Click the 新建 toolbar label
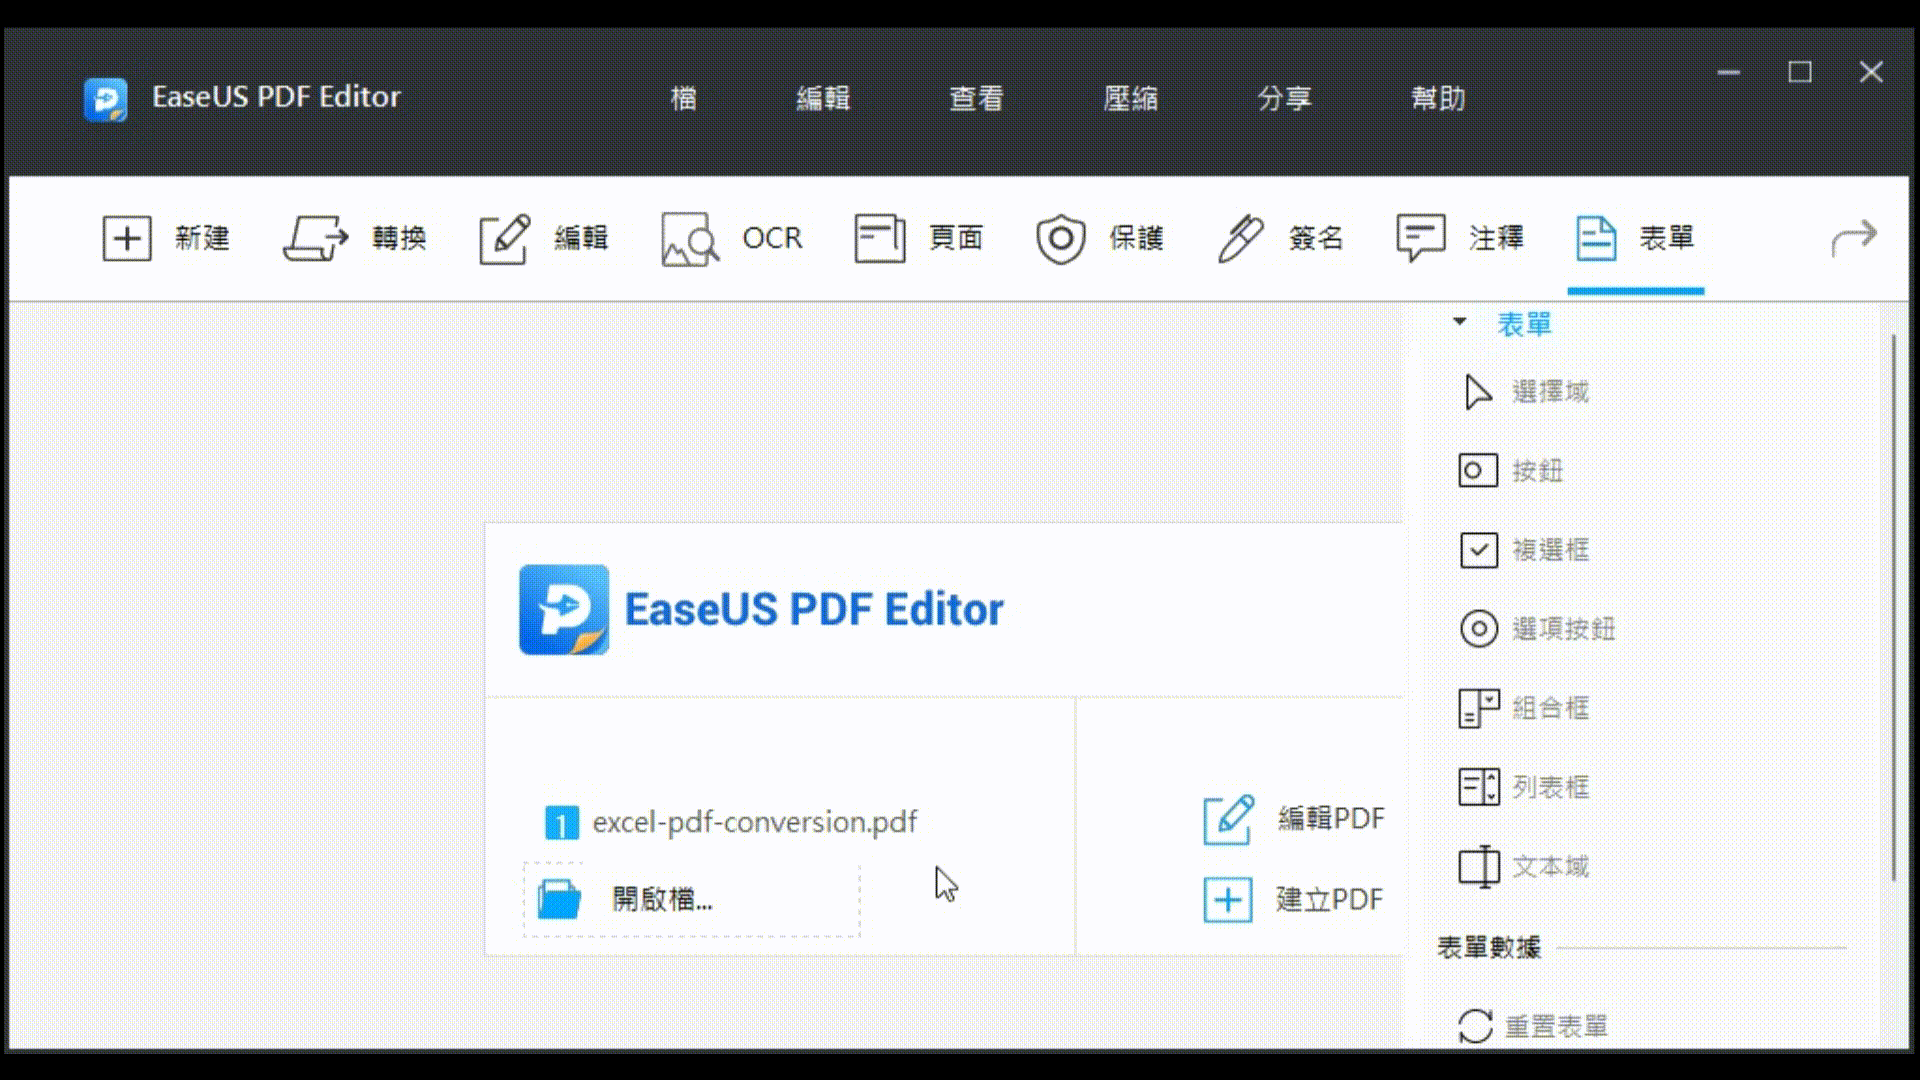 202,239
